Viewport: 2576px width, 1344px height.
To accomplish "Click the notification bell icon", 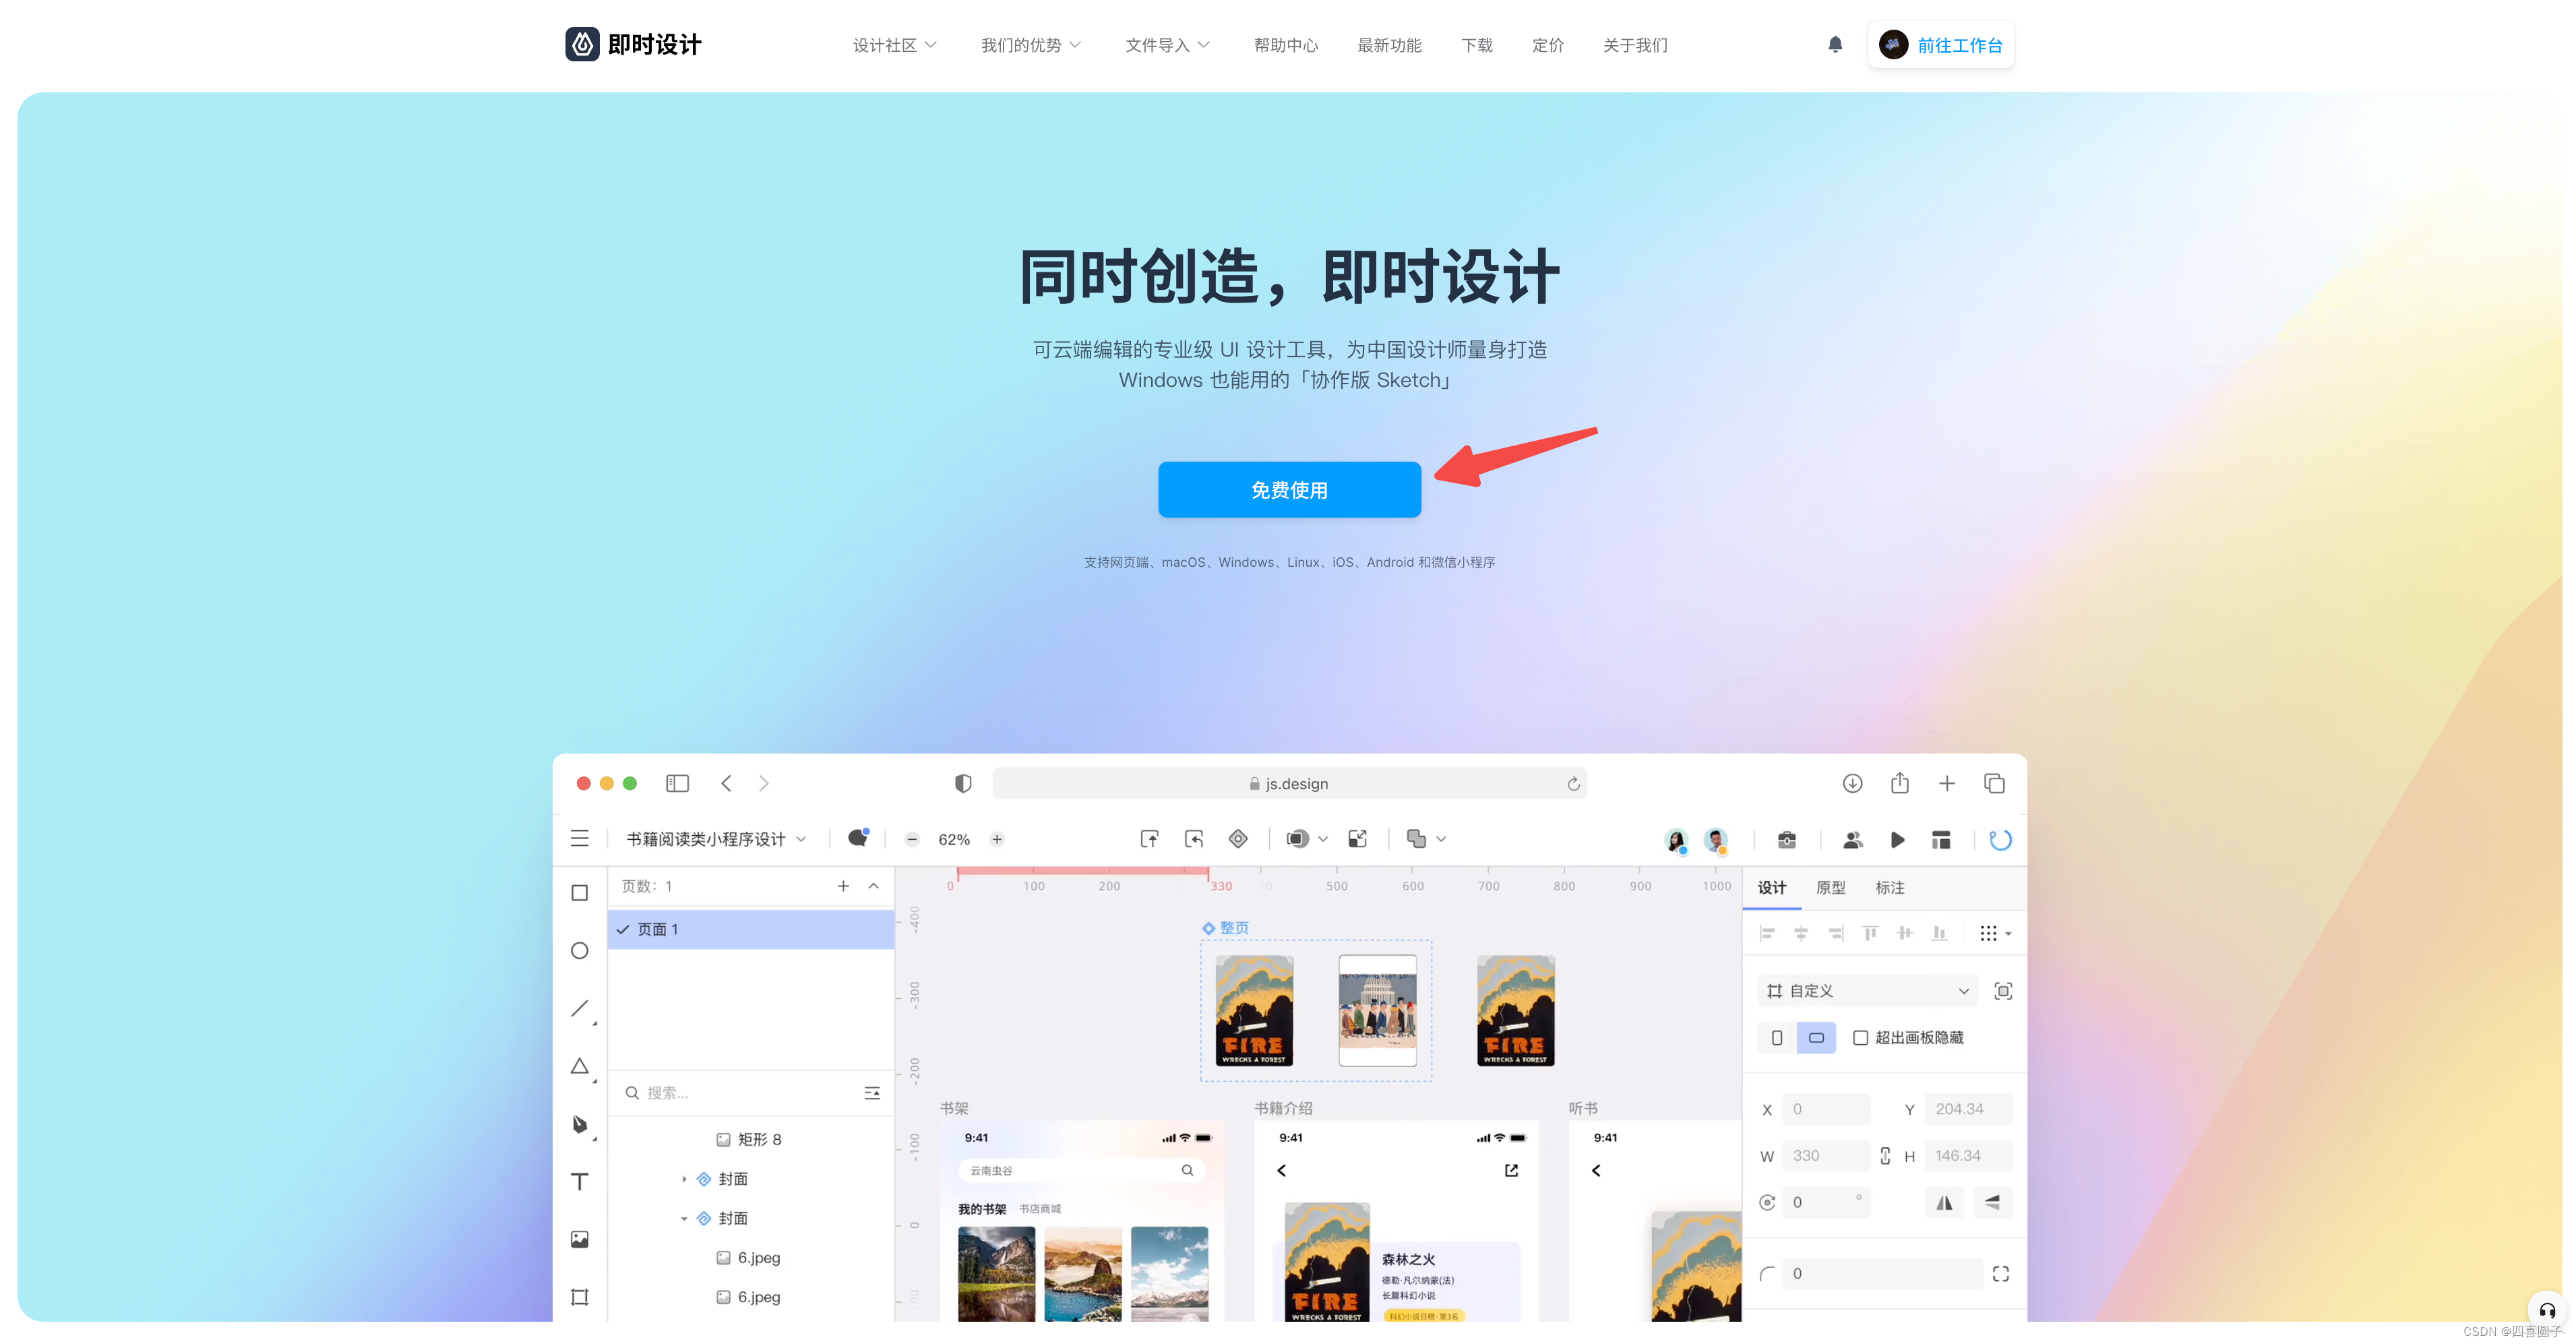I will (x=1834, y=44).
